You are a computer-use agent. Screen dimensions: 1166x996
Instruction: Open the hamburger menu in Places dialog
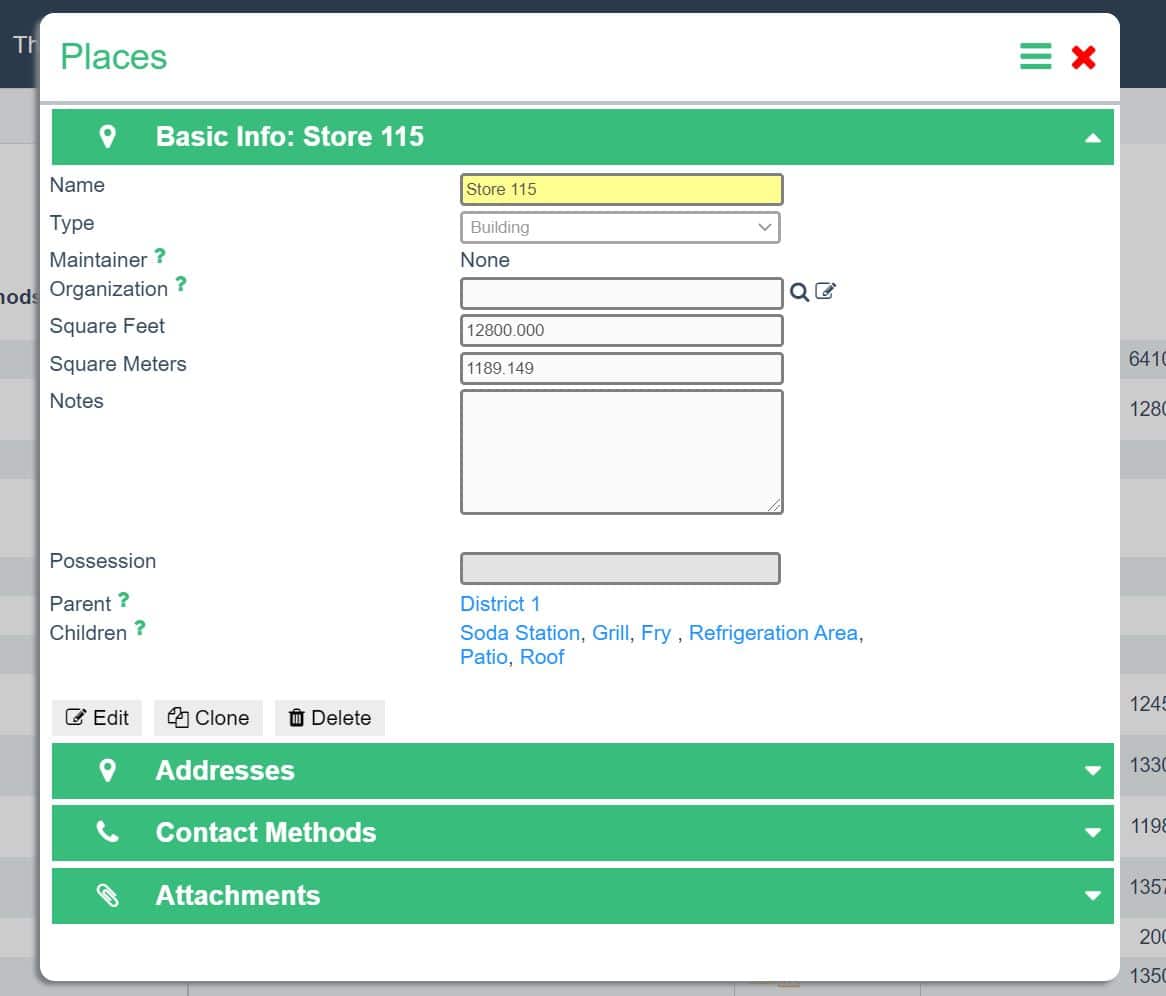(1035, 56)
